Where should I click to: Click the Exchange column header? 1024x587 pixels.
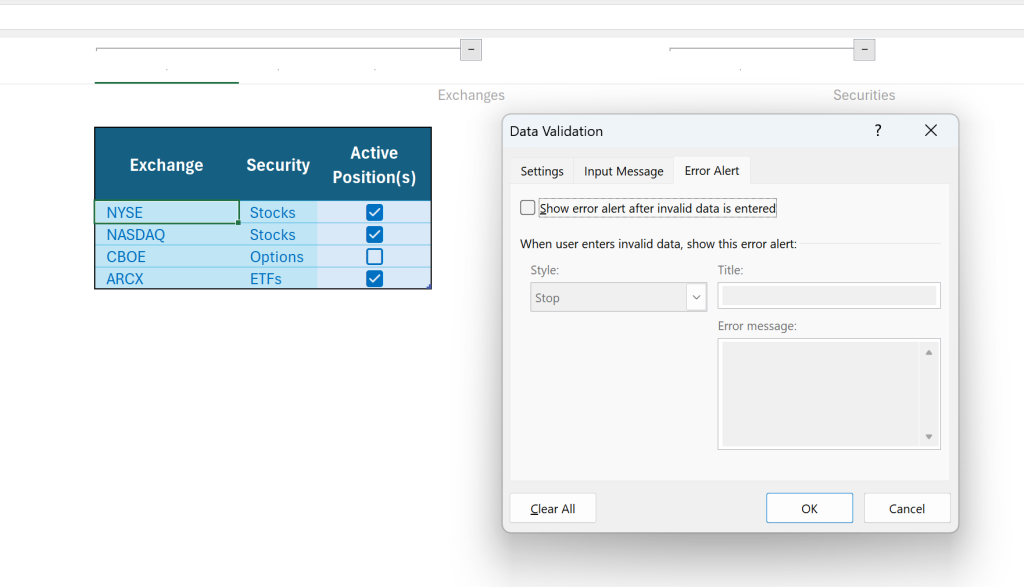tap(167, 165)
